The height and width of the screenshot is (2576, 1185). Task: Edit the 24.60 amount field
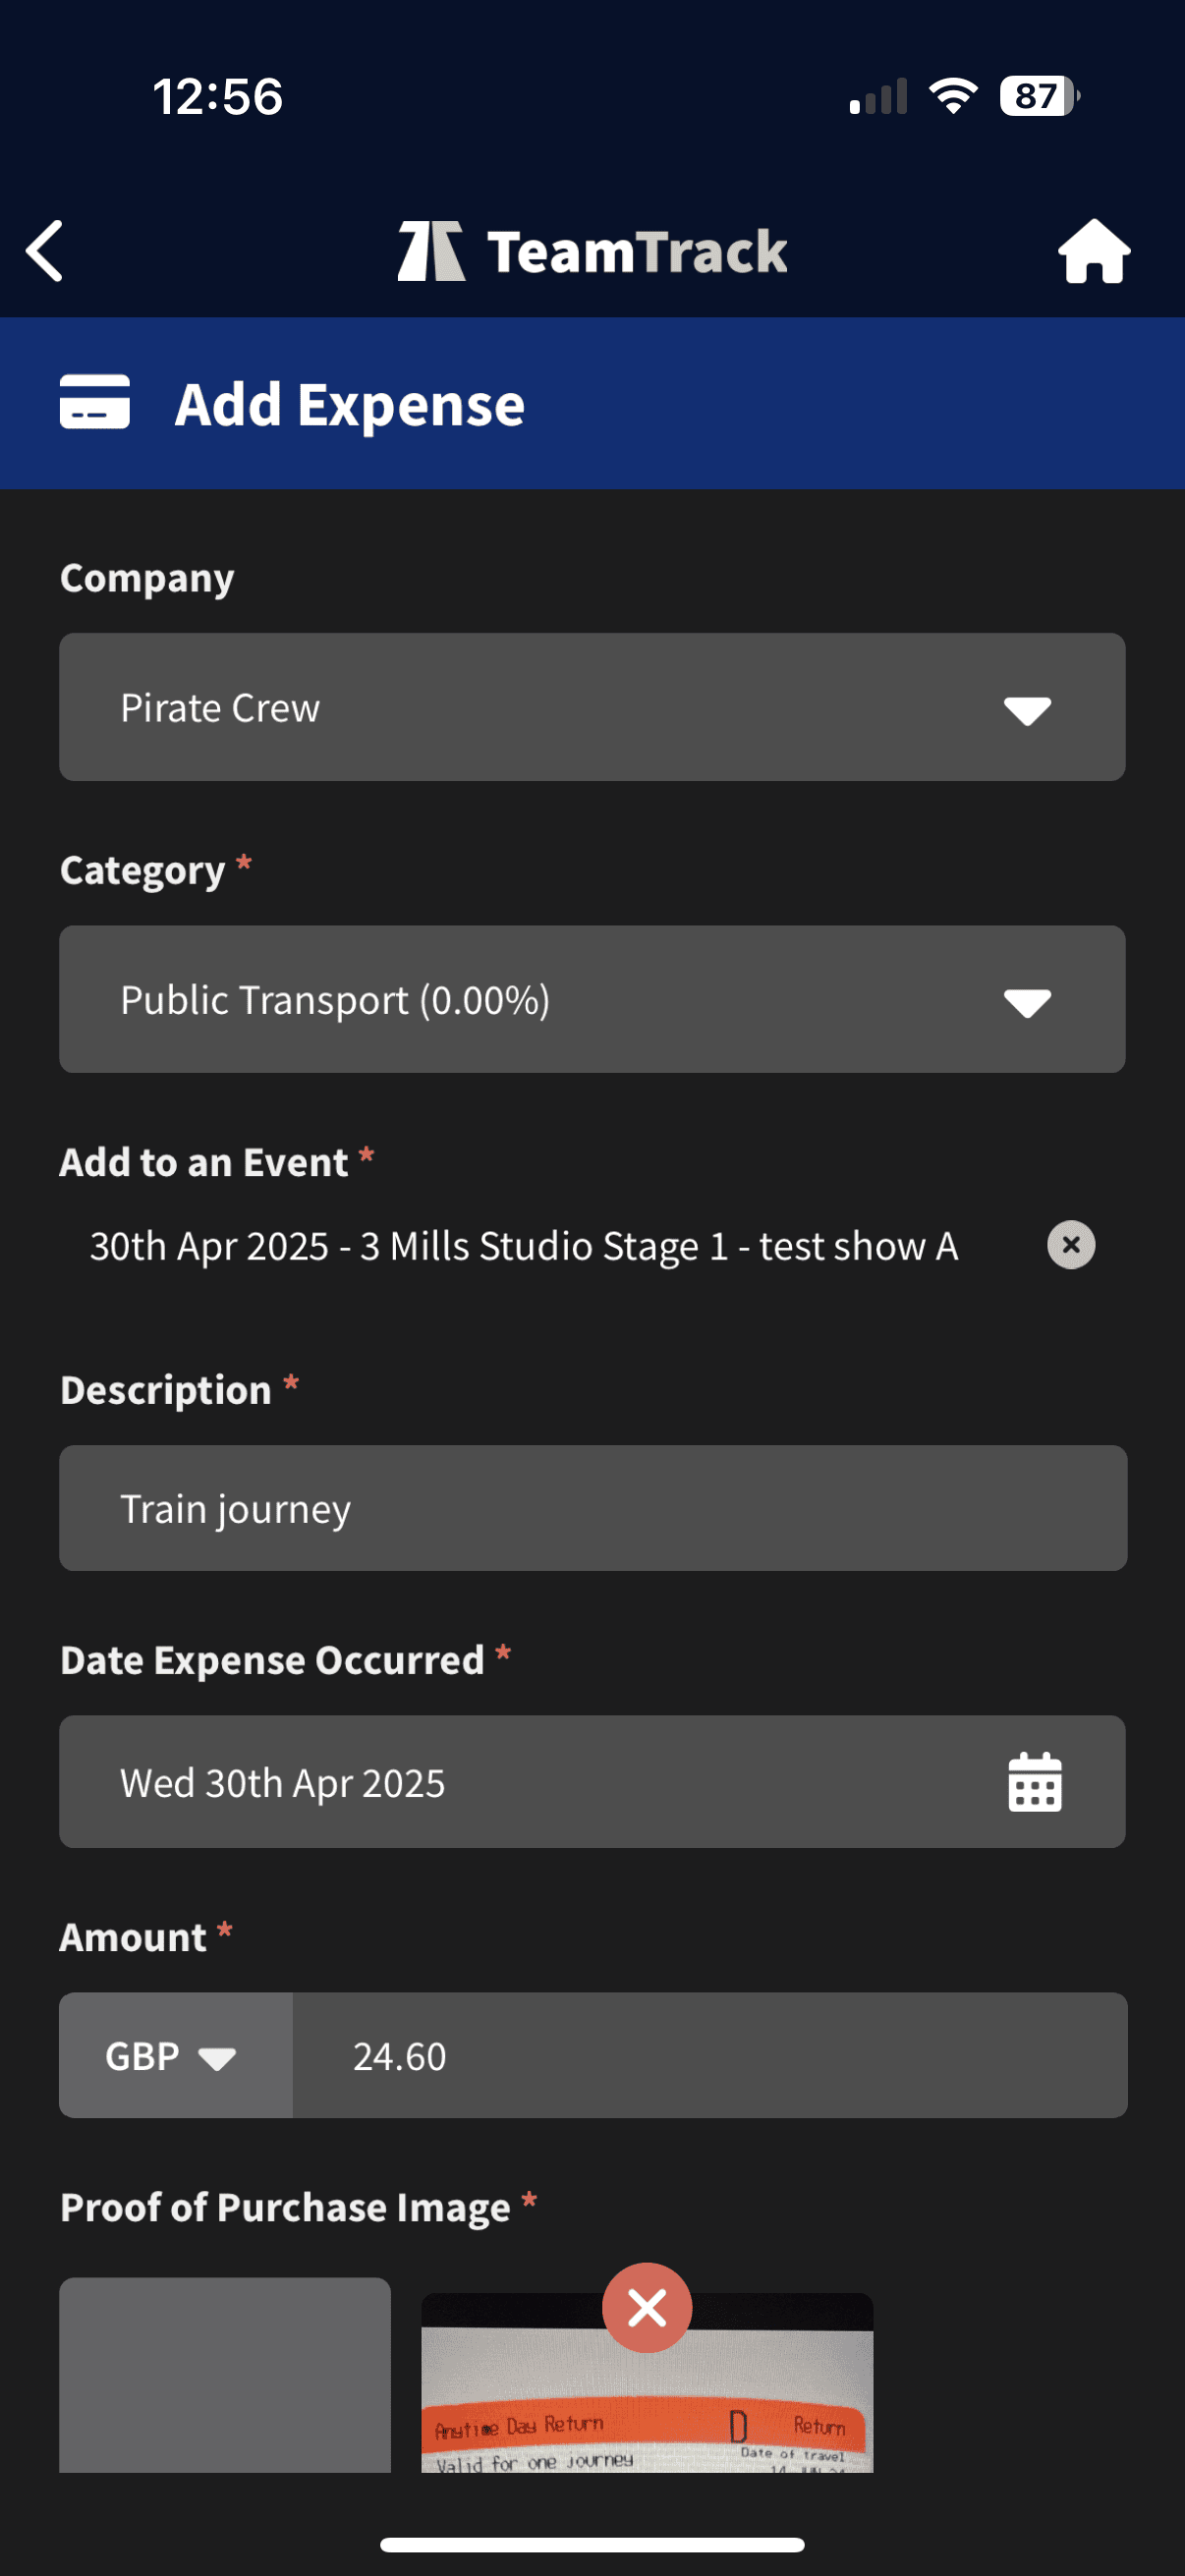click(x=710, y=2056)
